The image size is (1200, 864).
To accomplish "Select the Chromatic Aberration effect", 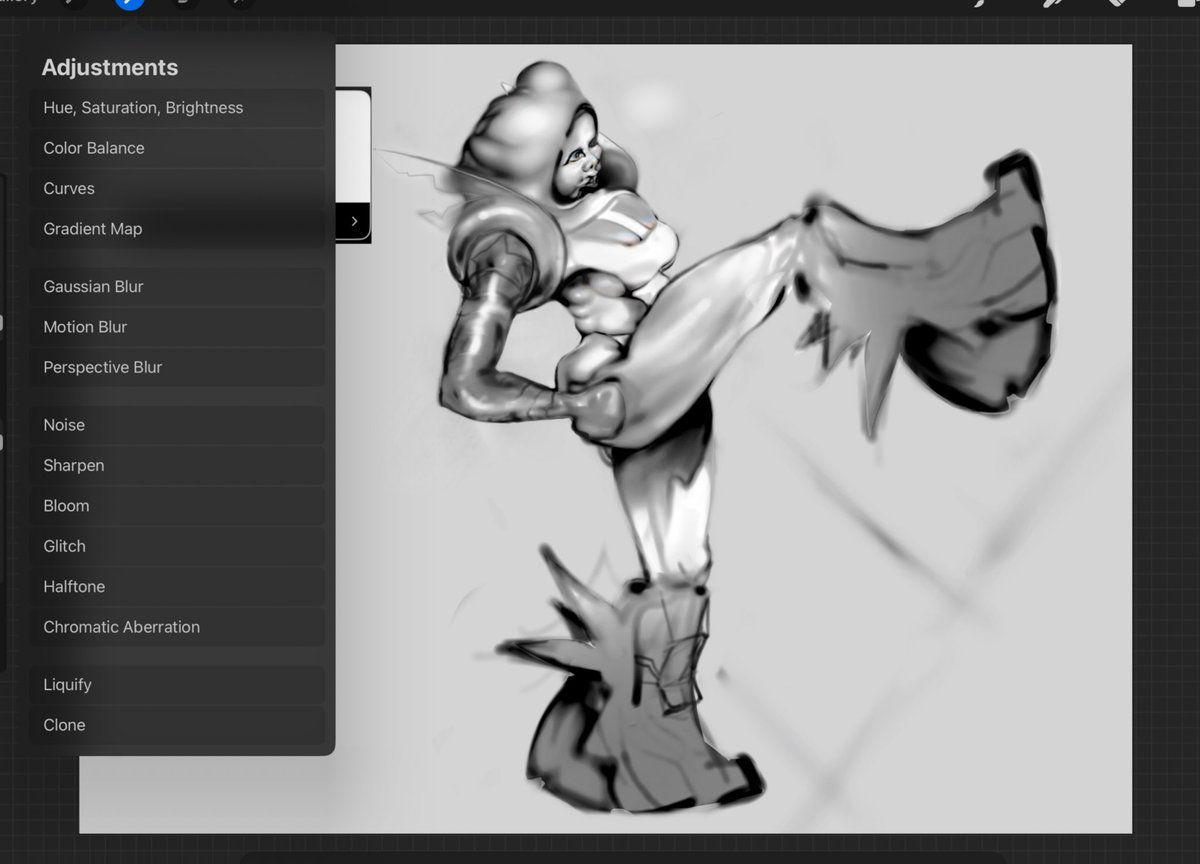I will 120,627.
